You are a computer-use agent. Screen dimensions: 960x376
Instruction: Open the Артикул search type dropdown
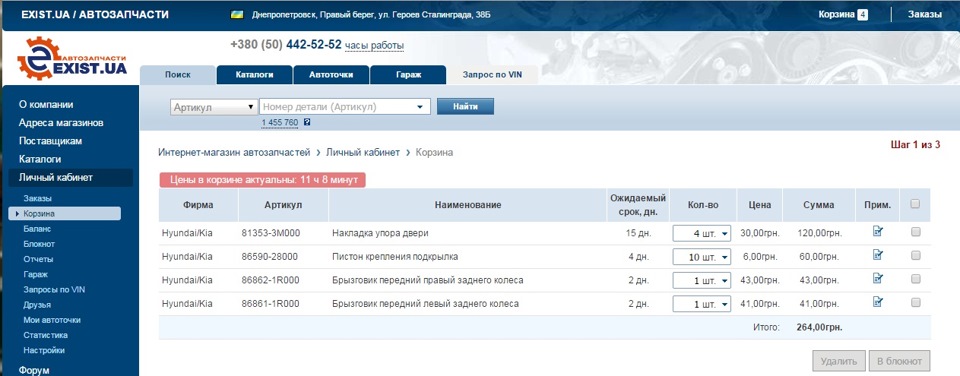point(214,107)
